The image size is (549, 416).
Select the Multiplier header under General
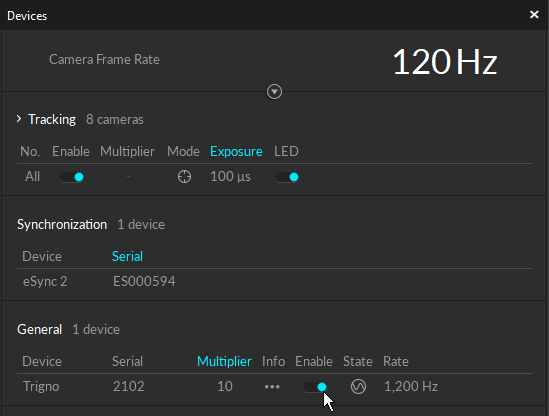pyautogui.click(x=224, y=361)
